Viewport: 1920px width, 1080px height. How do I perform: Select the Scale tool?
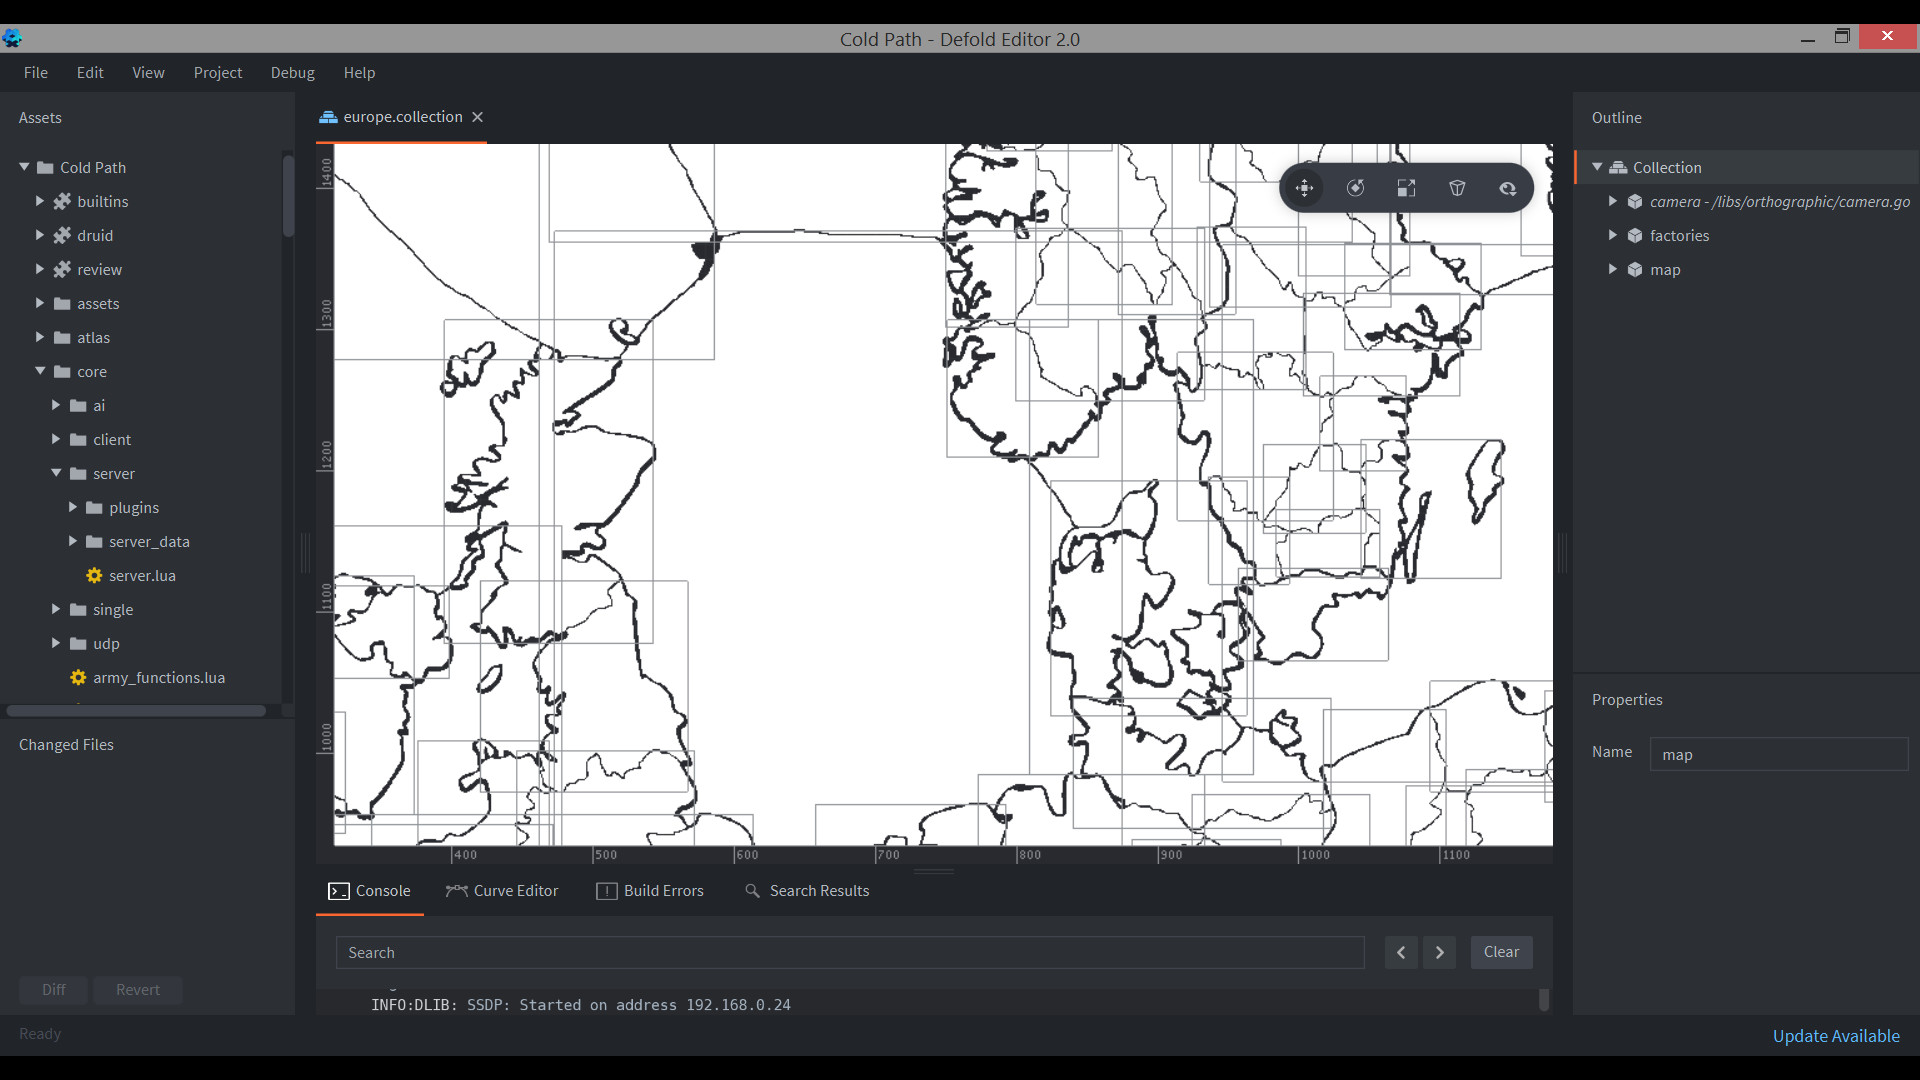[x=1406, y=188]
